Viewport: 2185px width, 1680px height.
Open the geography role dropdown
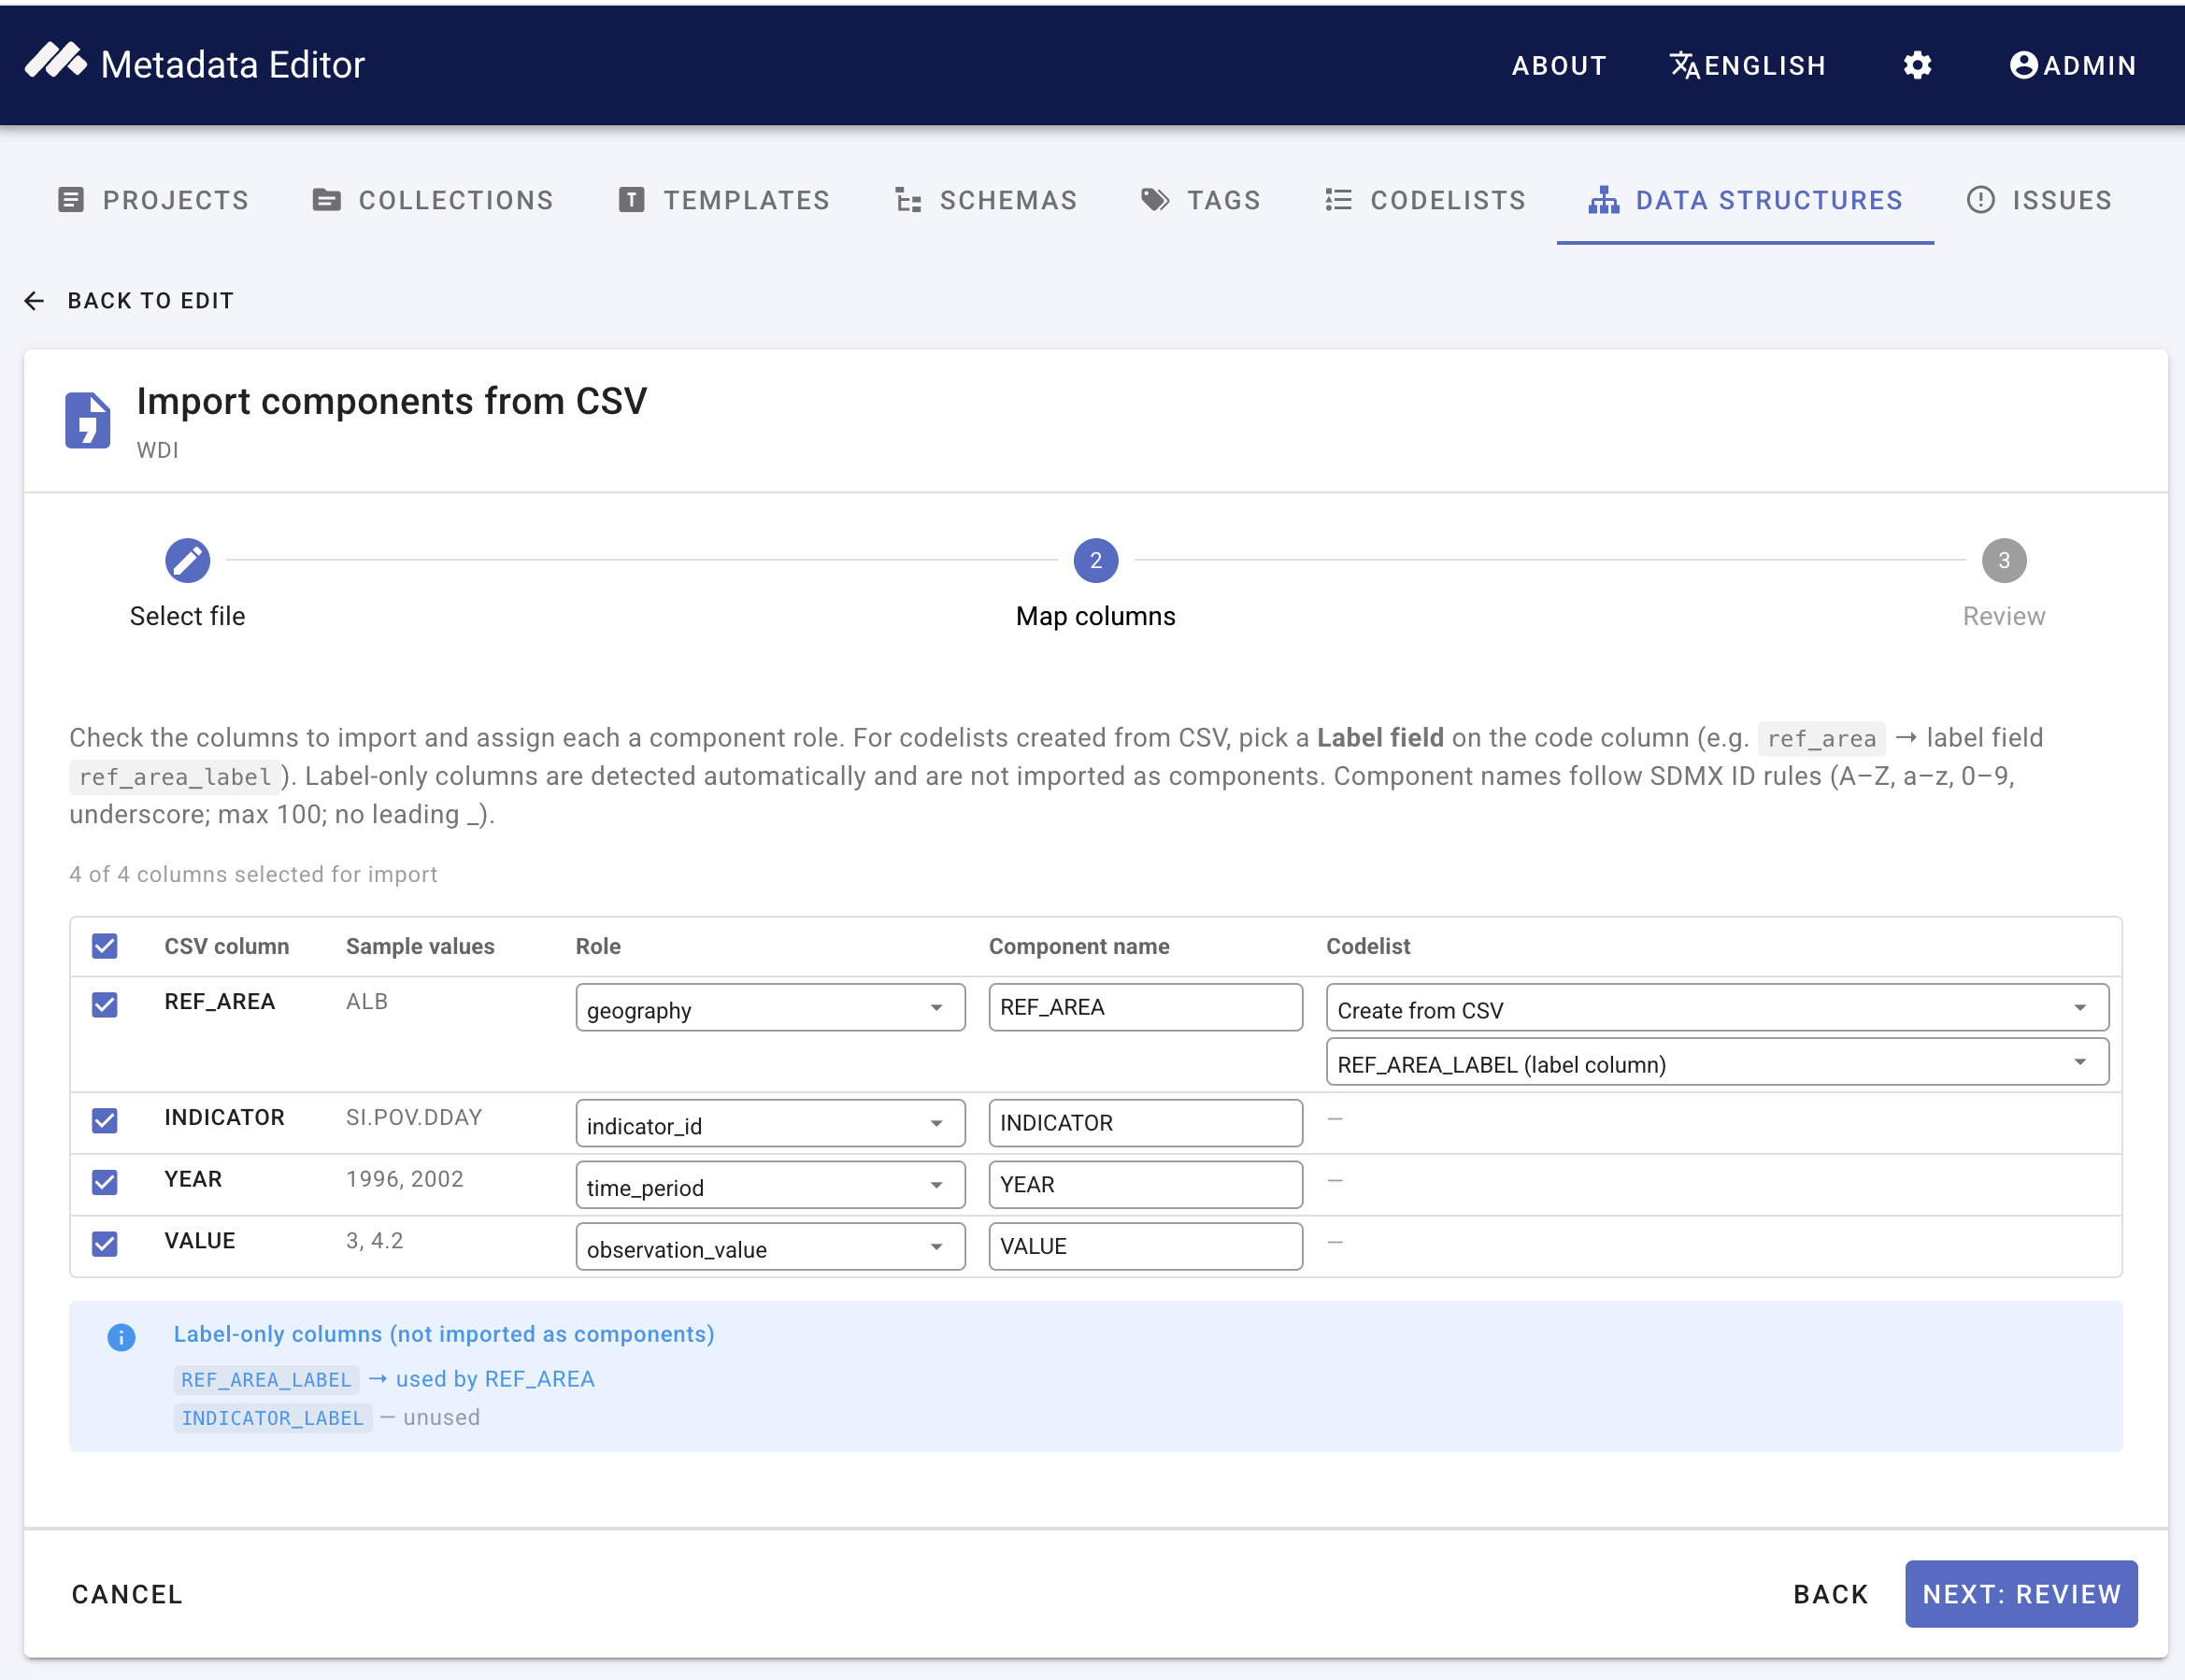click(x=770, y=1008)
